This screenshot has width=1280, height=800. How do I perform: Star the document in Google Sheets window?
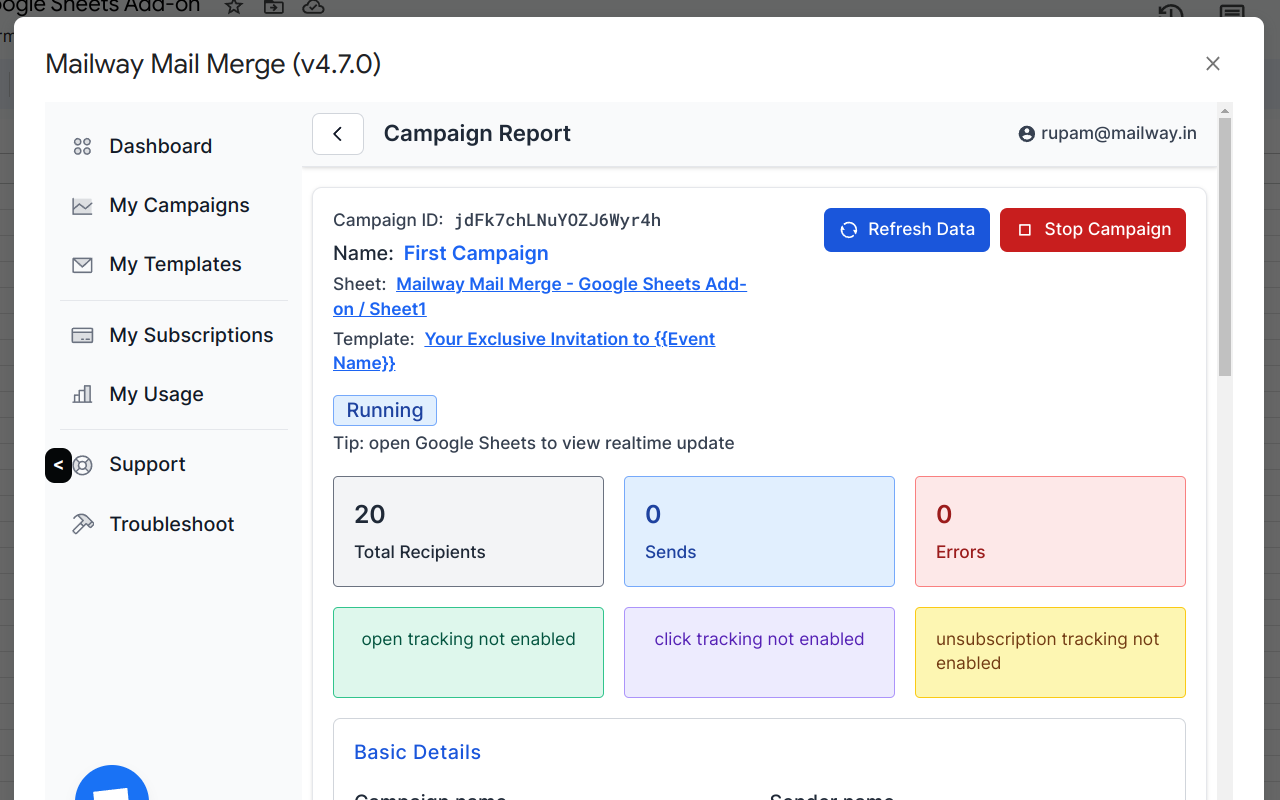click(x=233, y=7)
